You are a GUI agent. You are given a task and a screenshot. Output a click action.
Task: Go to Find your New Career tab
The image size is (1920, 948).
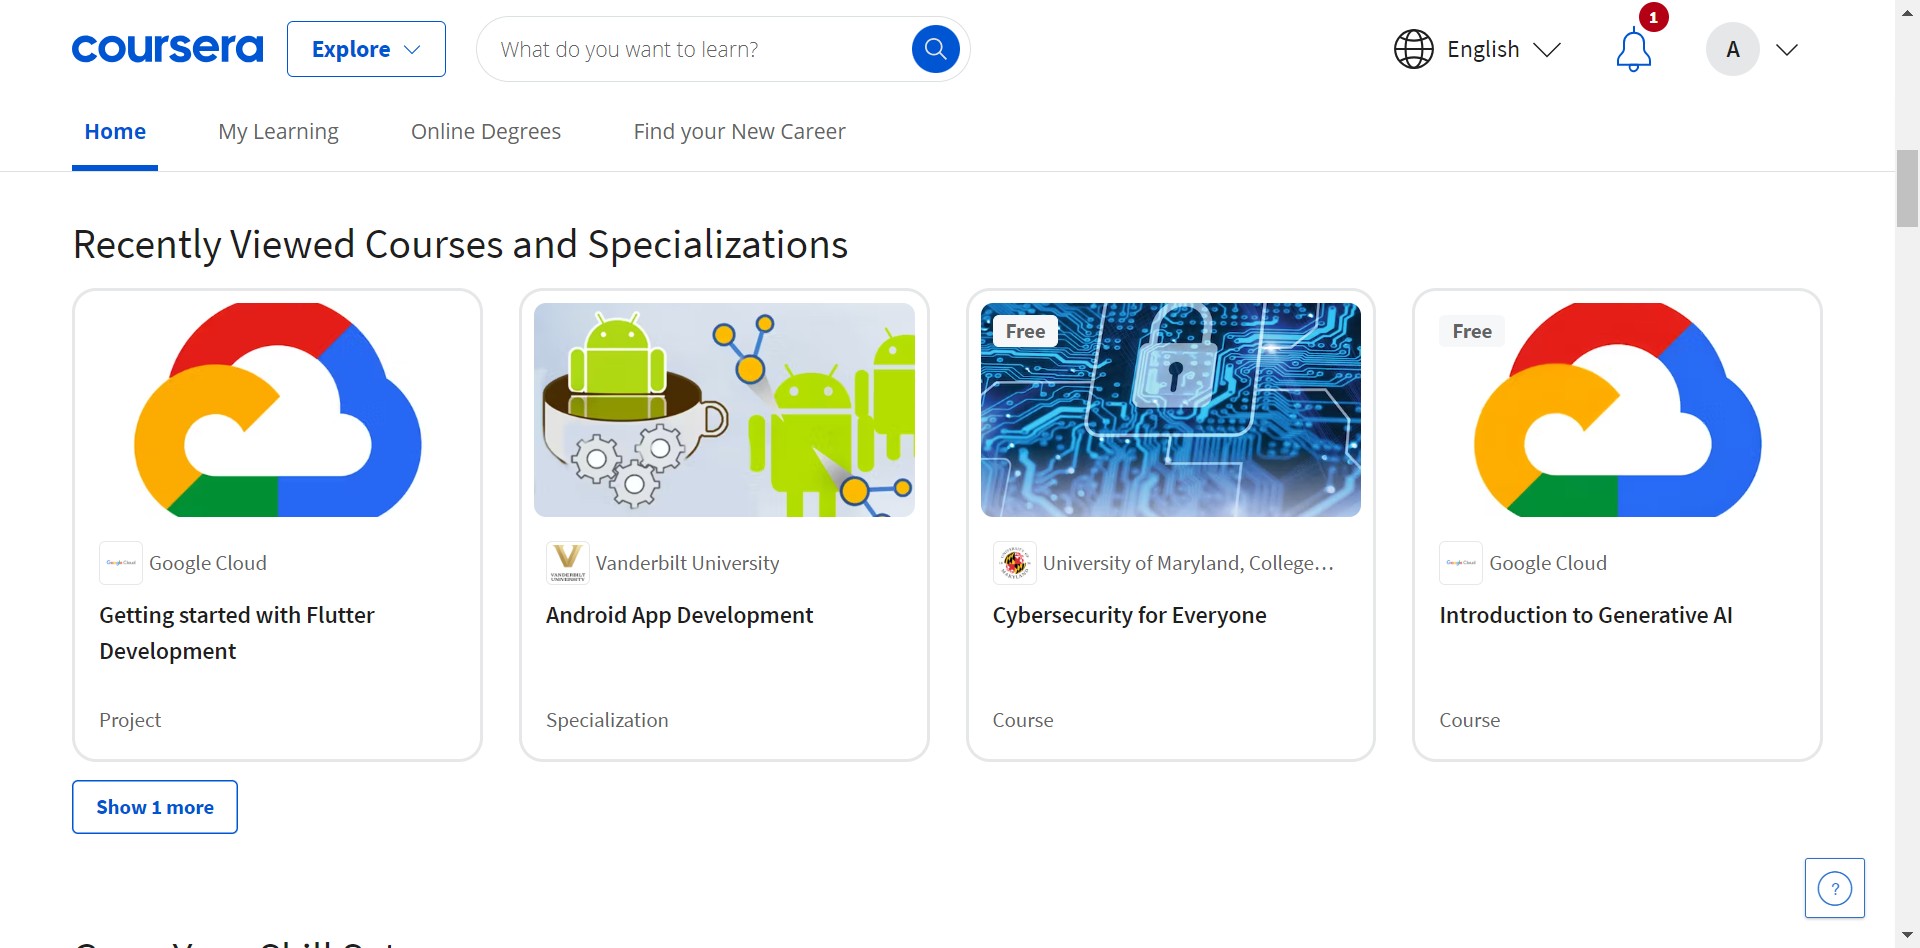pos(739,132)
